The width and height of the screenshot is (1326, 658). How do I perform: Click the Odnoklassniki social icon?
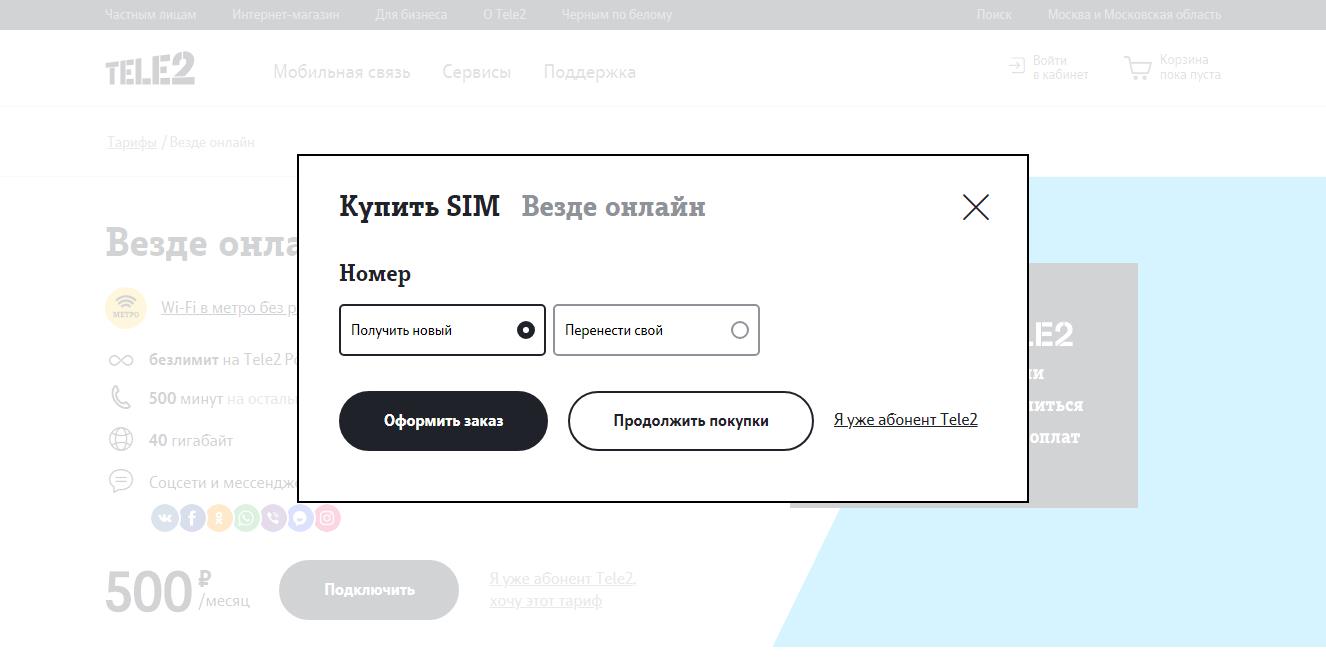[219, 518]
